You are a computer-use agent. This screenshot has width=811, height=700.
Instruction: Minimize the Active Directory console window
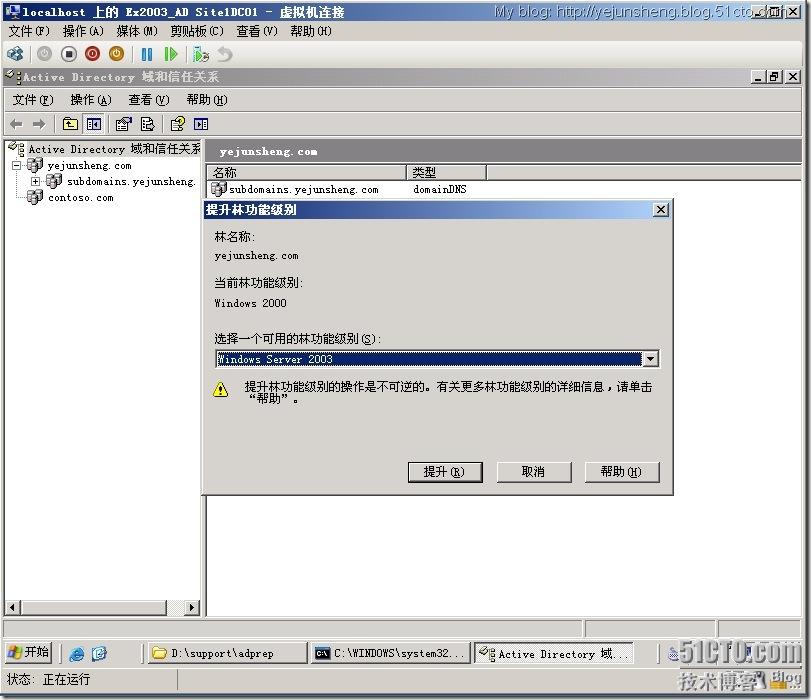[x=758, y=77]
